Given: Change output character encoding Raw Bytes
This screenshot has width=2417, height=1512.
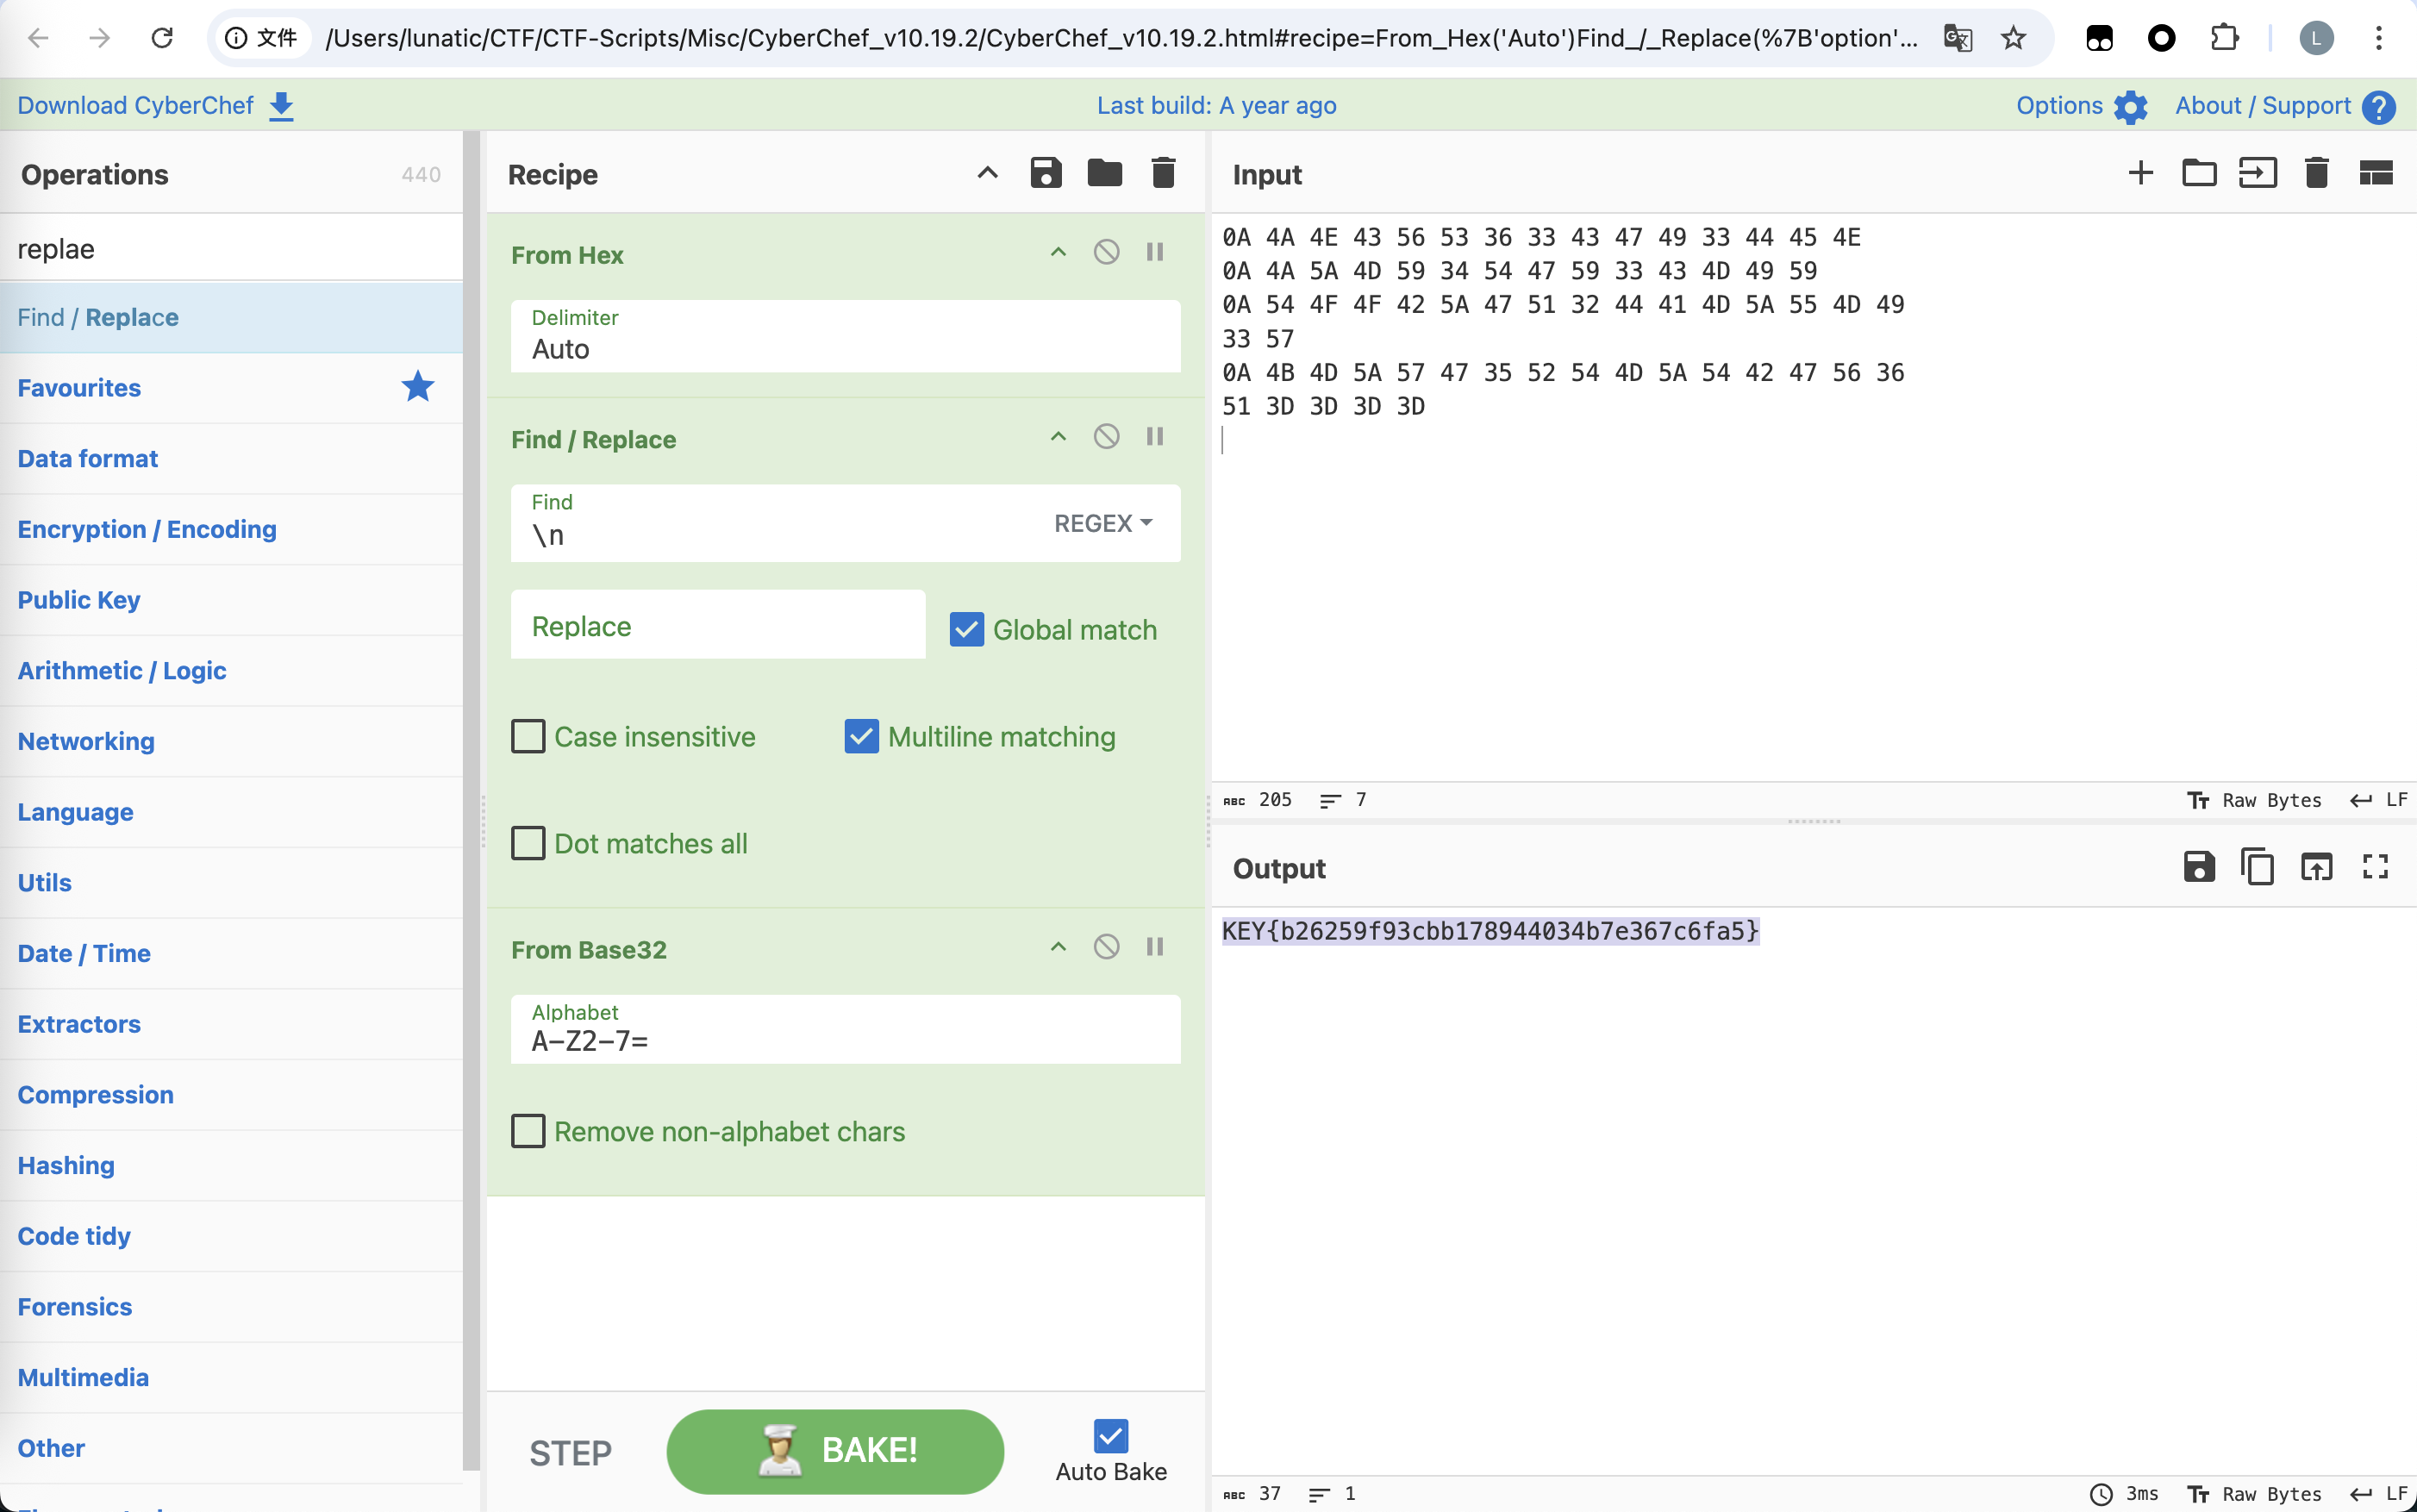Looking at the screenshot, I should 2254,1494.
